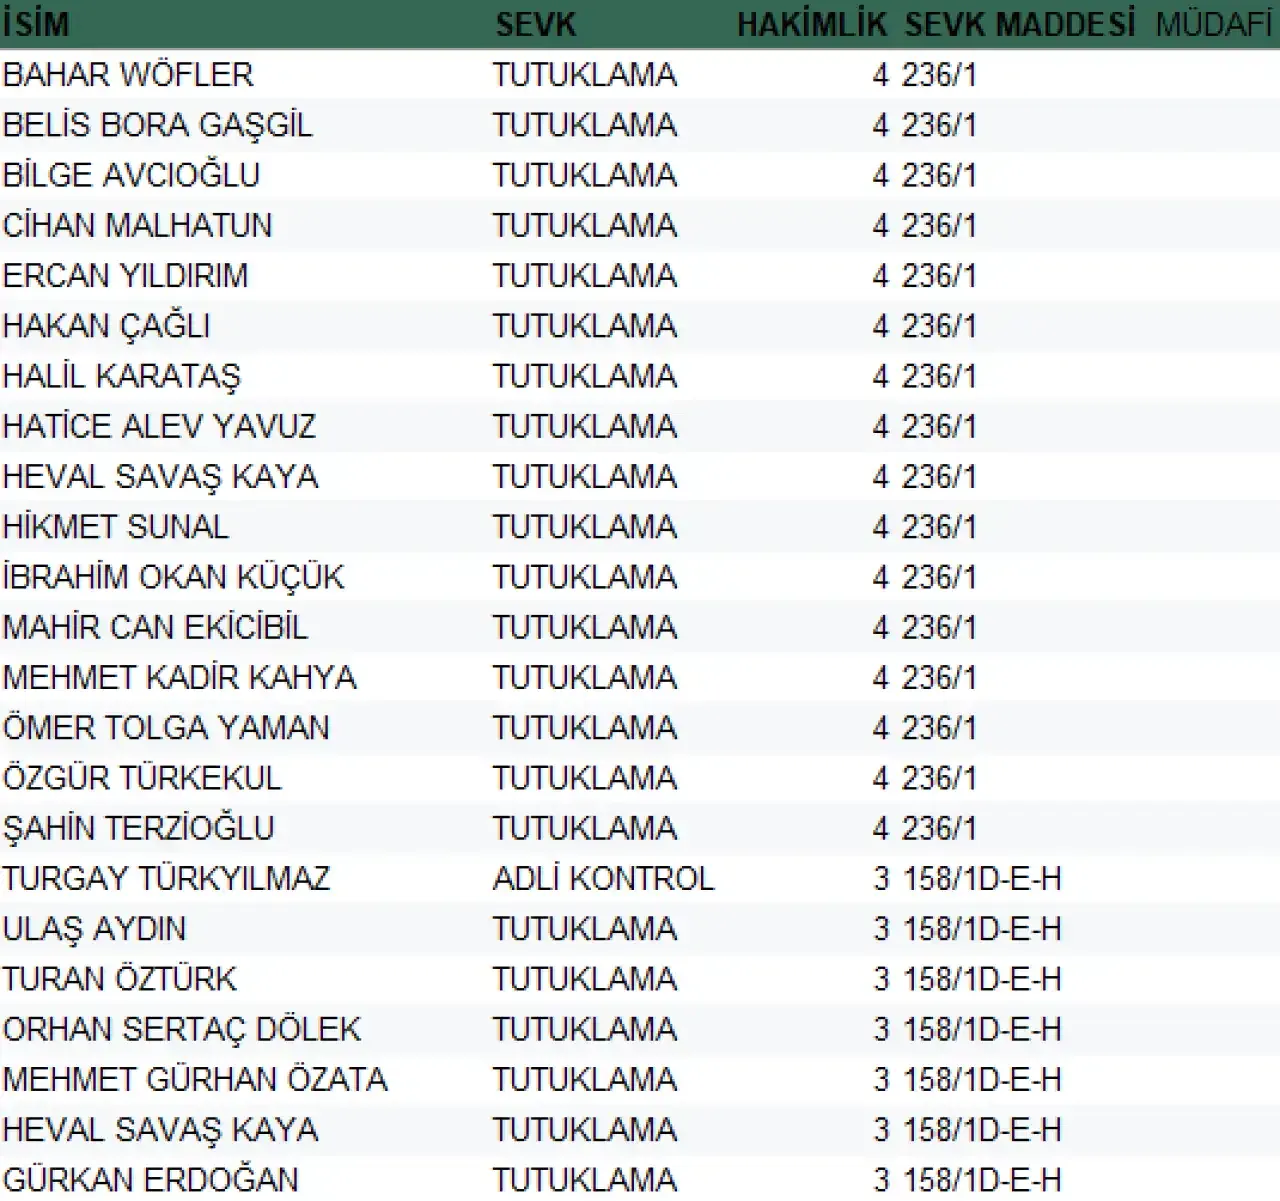
Task: Select the MEHMET GÜRHAN ÖZATA cell
Action: tap(195, 1080)
